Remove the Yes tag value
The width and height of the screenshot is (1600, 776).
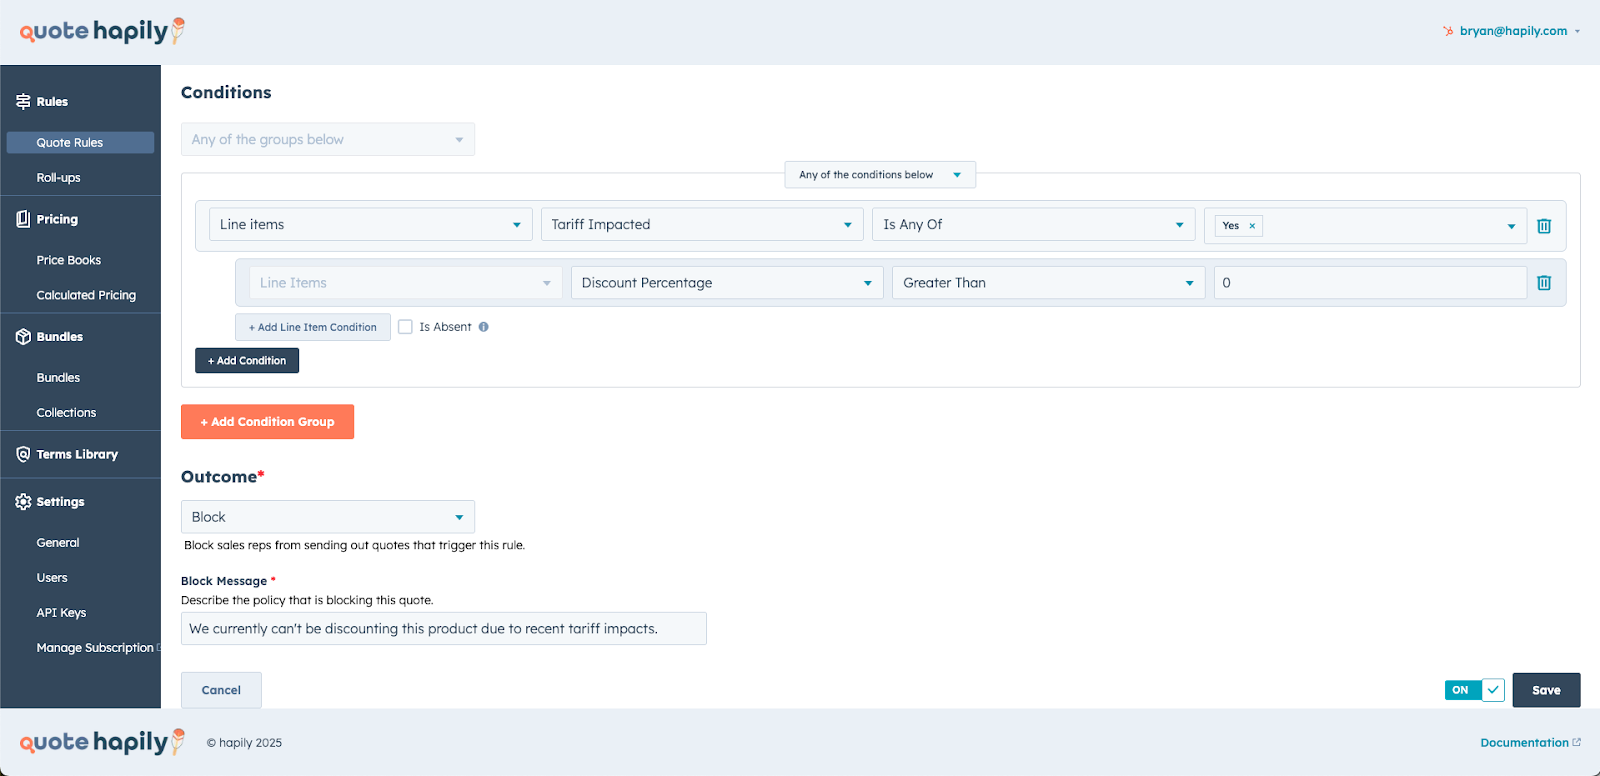click(1252, 226)
